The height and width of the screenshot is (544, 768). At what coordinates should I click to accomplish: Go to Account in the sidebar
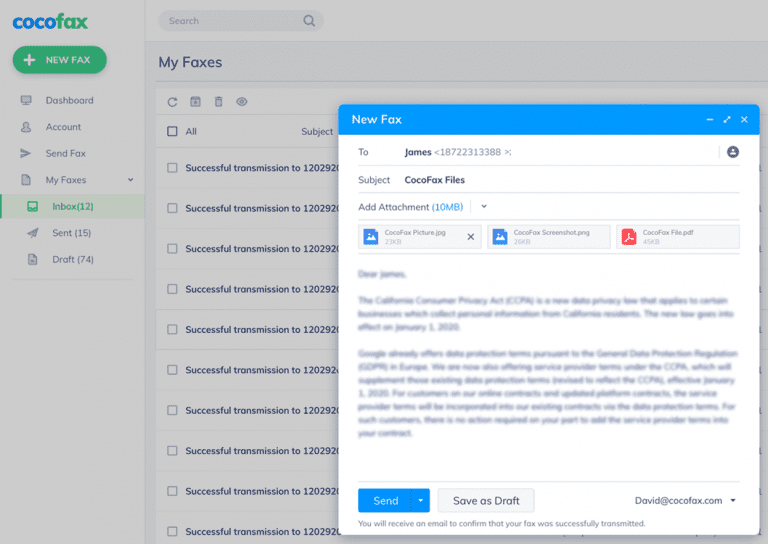pos(63,127)
